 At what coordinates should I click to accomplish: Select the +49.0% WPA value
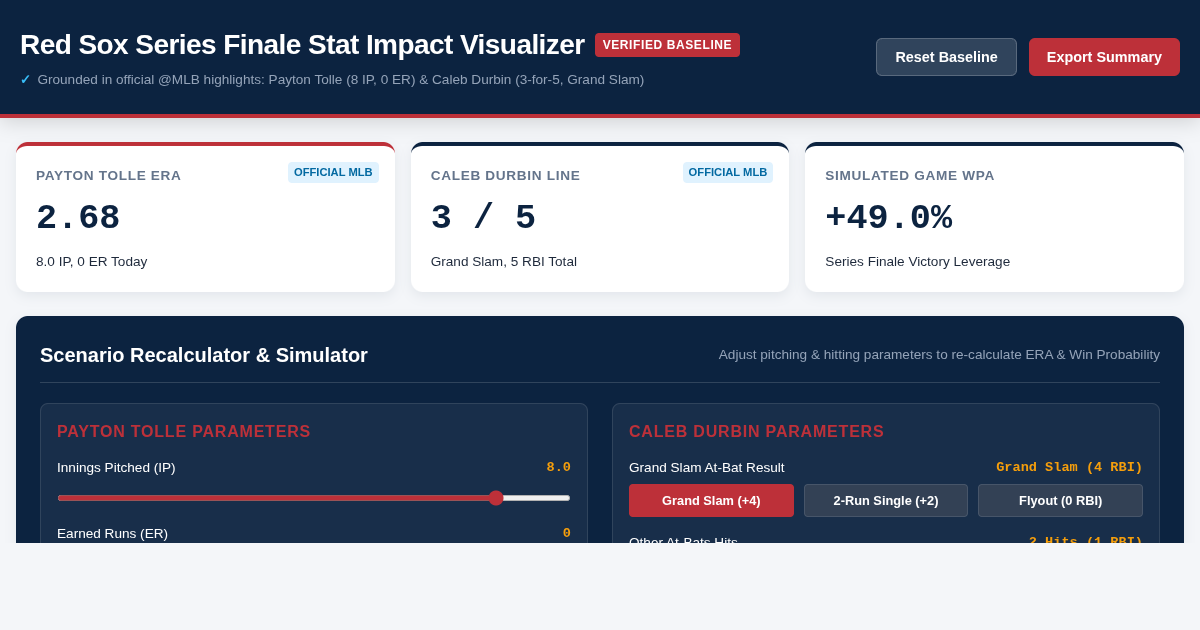point(888,218)
